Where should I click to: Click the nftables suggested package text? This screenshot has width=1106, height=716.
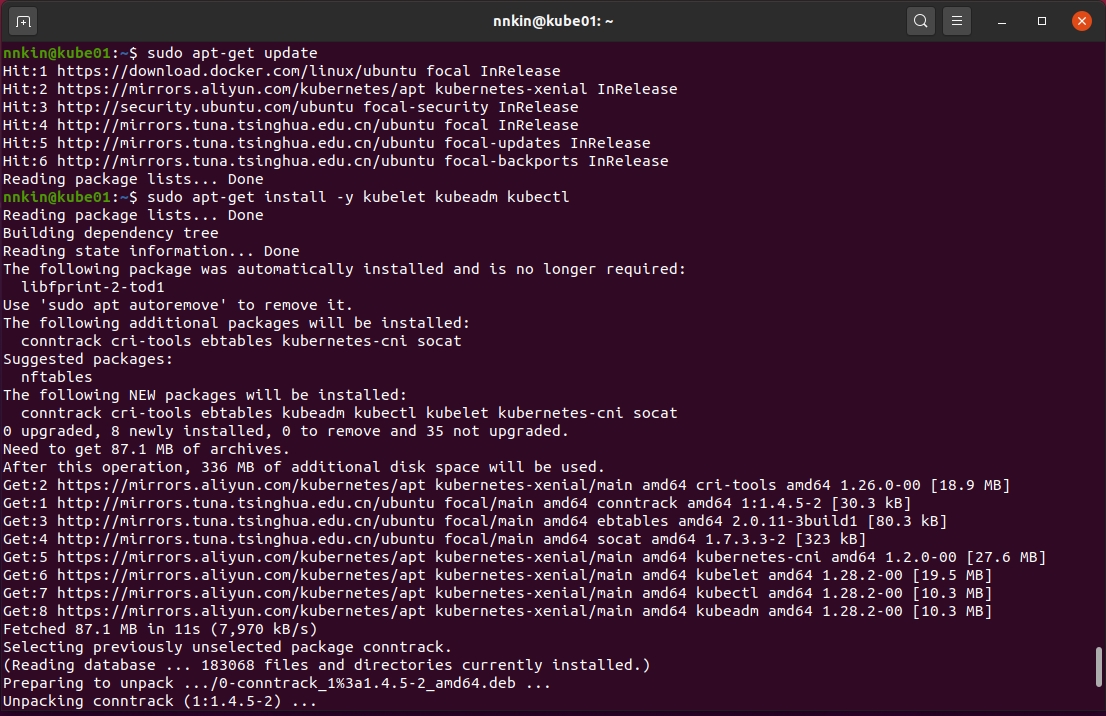(x=56, y=377)
